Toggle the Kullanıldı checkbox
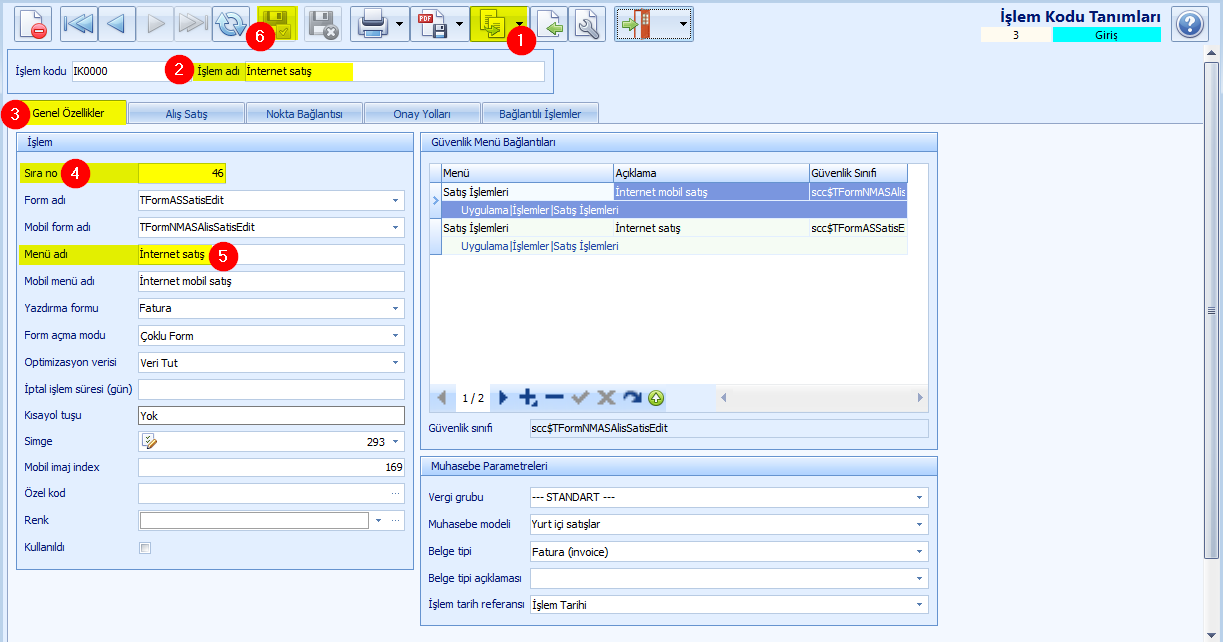 pyautogui.click(x=145, y=548)
